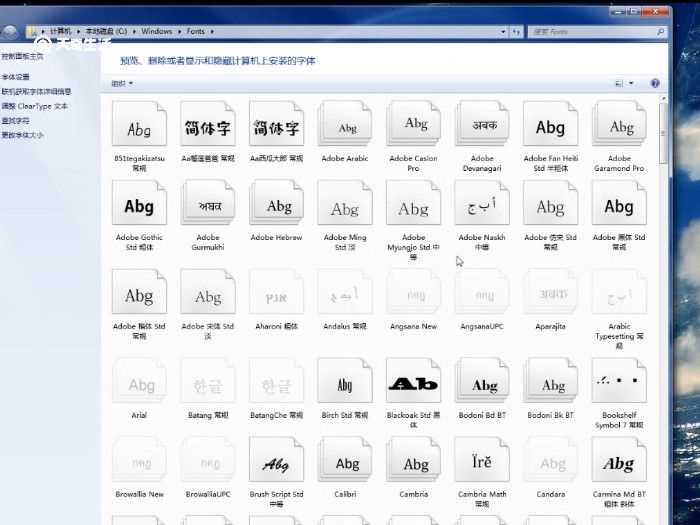
Task: Select the Adobe Myungjo Std font
Action: [x=413, y=203]
